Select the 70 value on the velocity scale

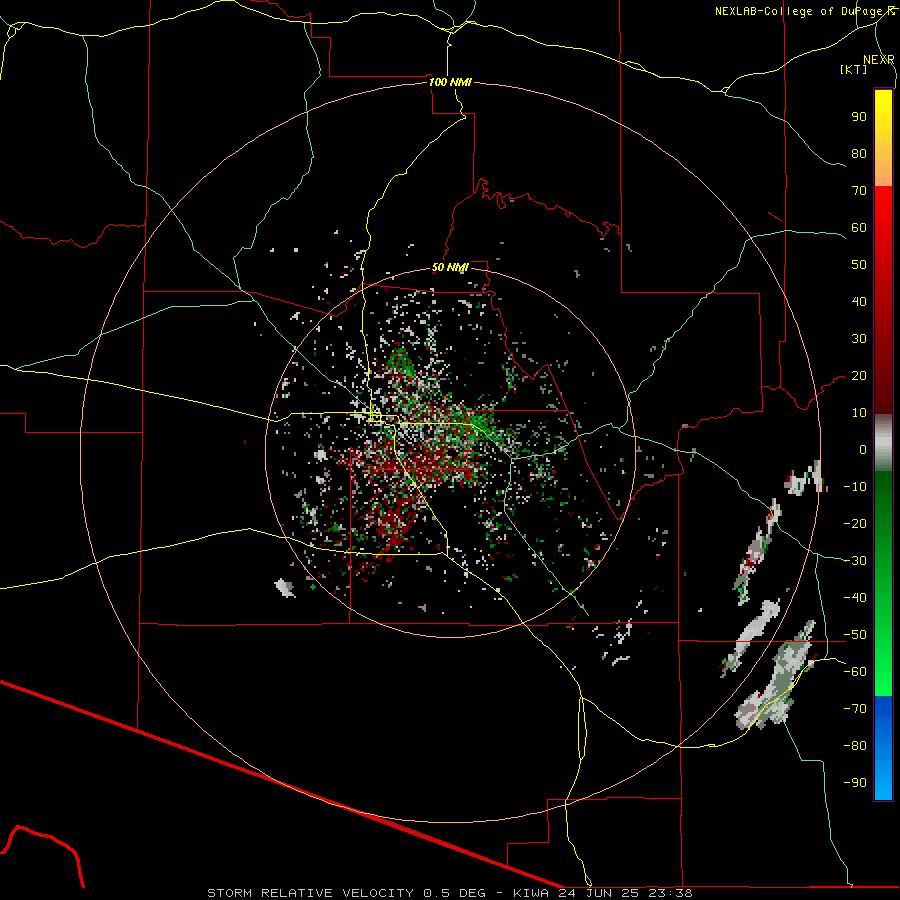point(859,191)
